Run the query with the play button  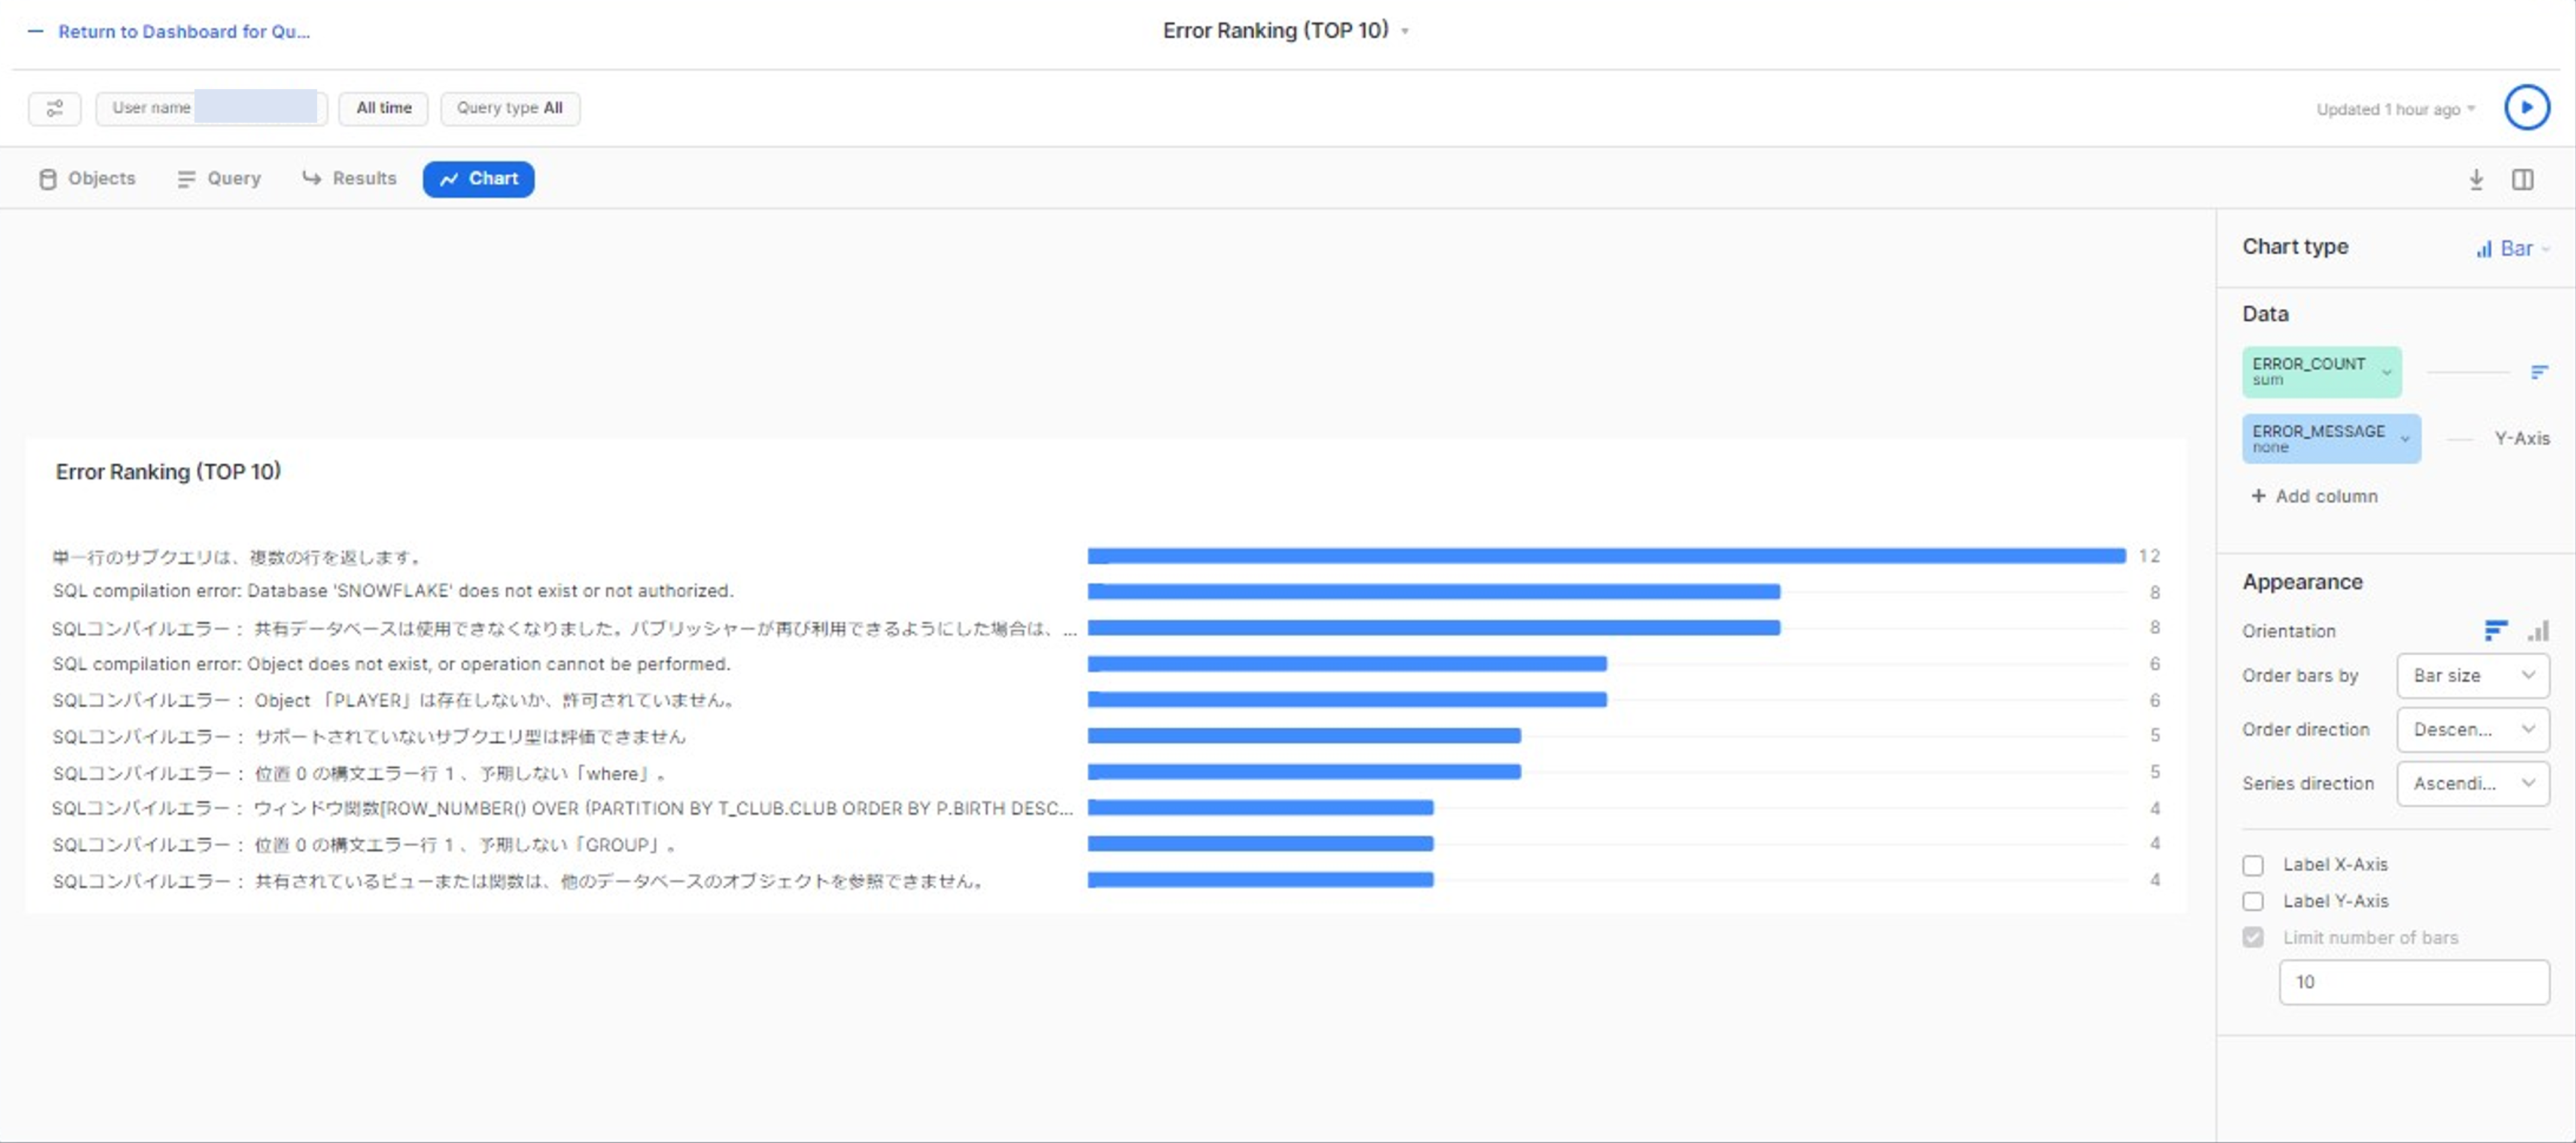point(2527,107)
